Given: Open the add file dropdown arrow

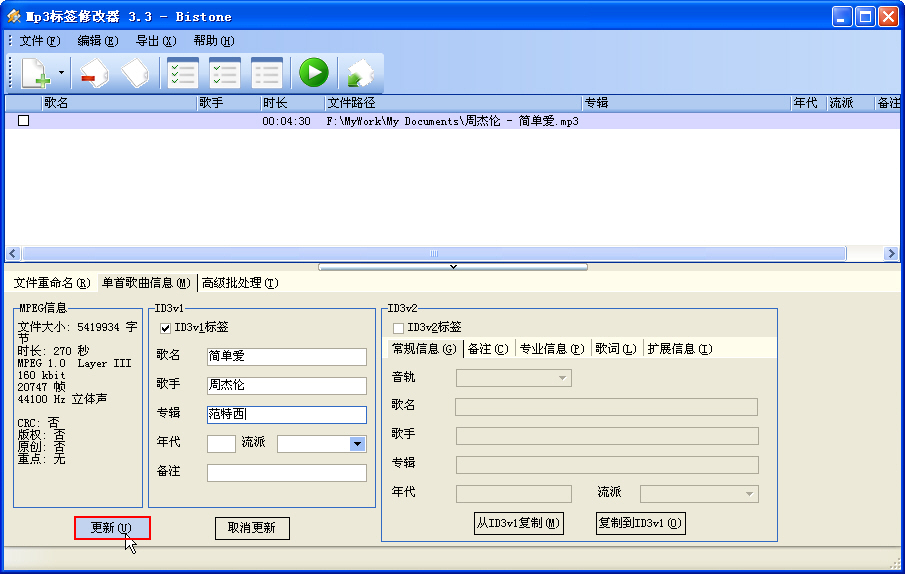Looking at the screenshot, I should pos(61,73).
